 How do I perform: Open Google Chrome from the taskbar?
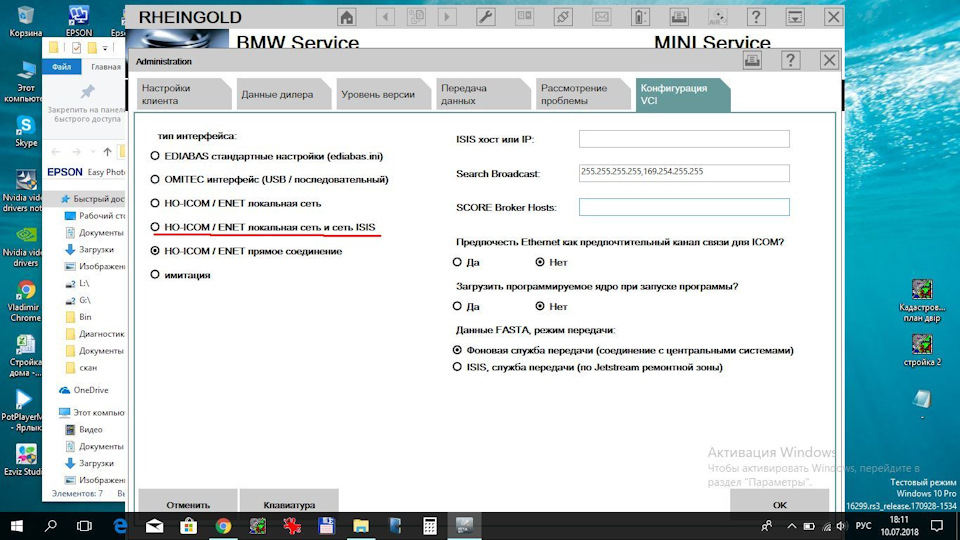(223, 526)
